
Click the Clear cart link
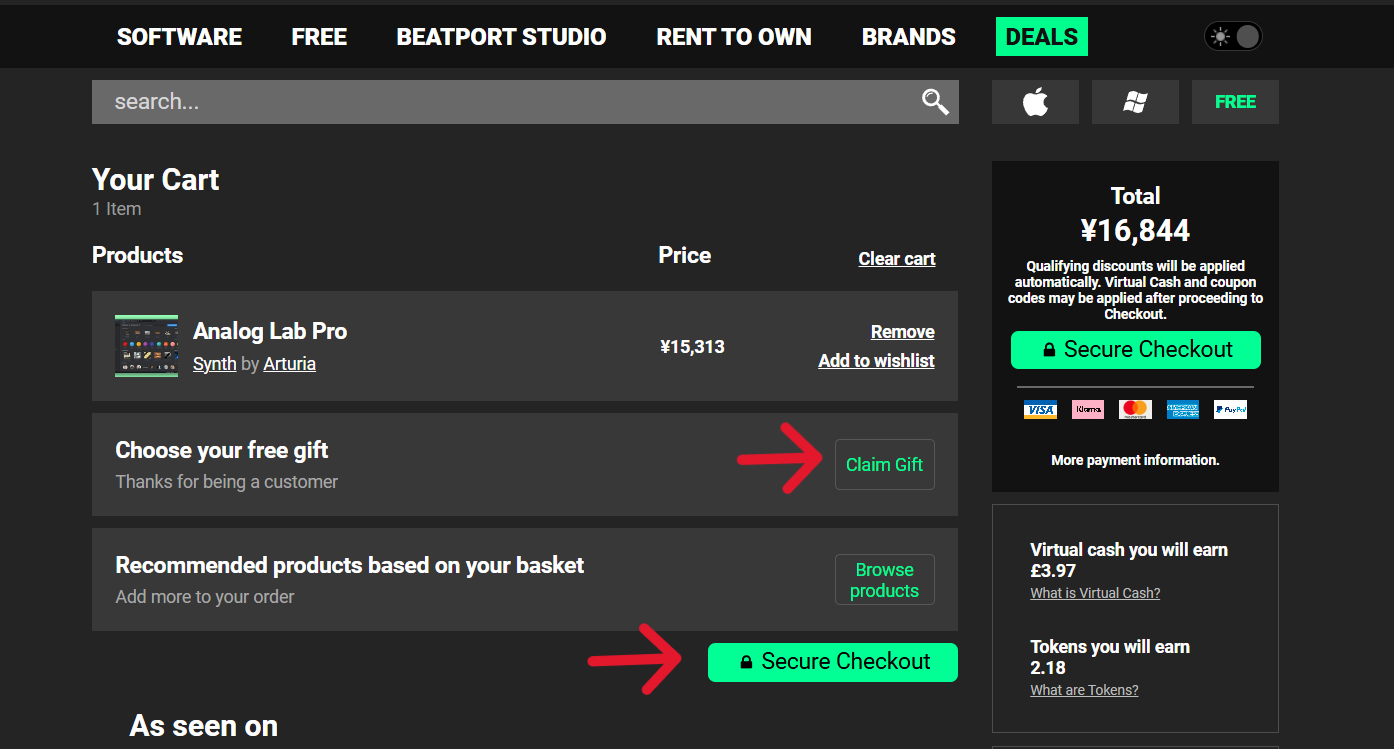click(x=897, y=259)
